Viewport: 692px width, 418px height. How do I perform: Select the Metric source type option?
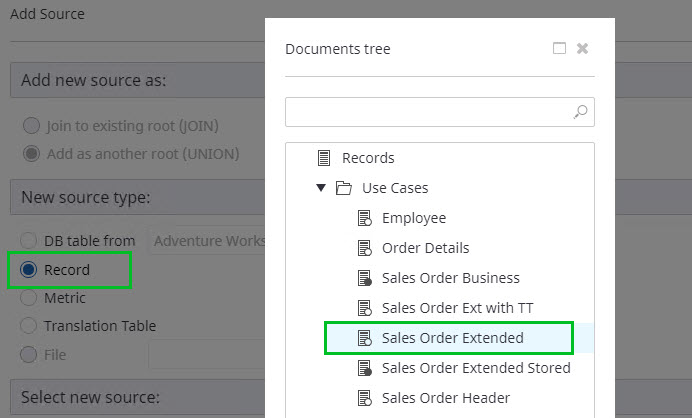[x=29, y=298]
